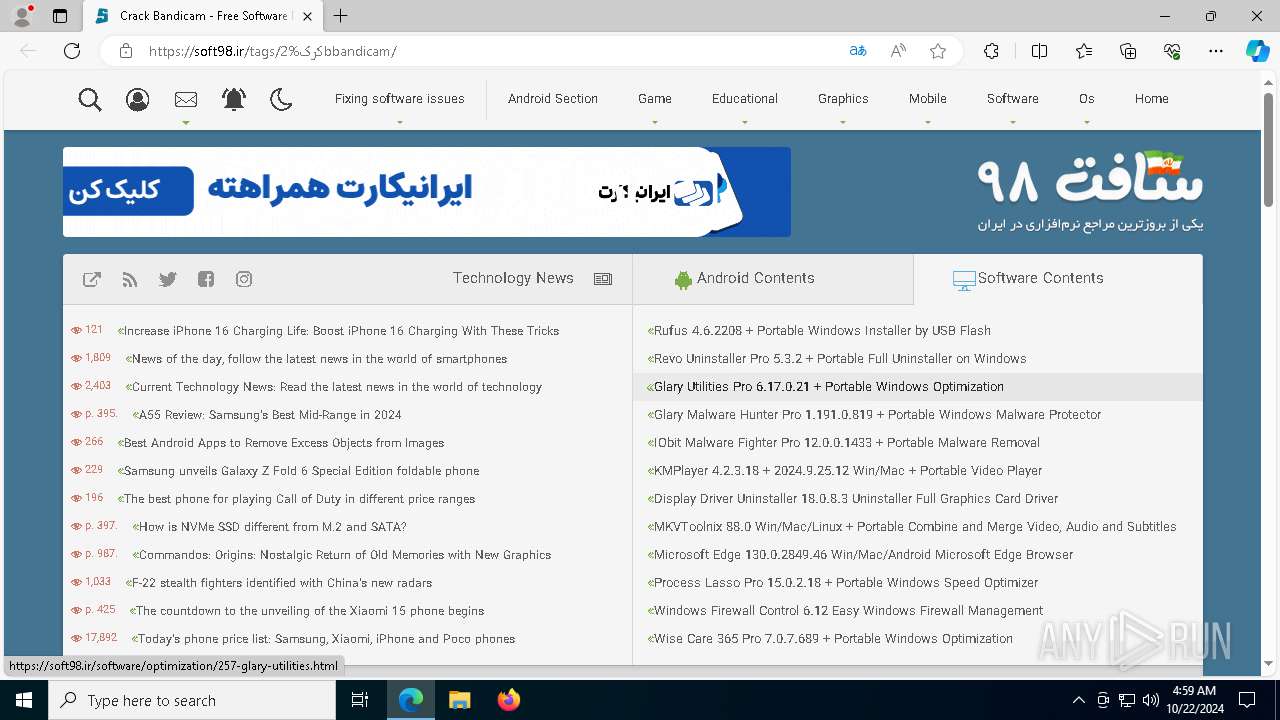1280x720 pixels.
Task: Open NVMe SSD vs M.2 article
Action: point(272,527)
